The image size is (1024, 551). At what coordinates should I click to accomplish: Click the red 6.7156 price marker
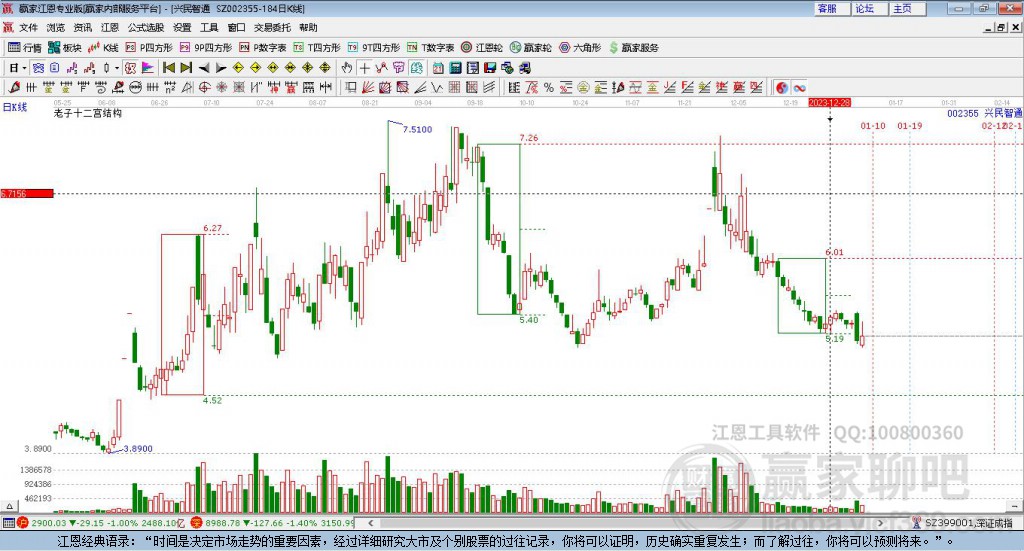tap(27, 193)
